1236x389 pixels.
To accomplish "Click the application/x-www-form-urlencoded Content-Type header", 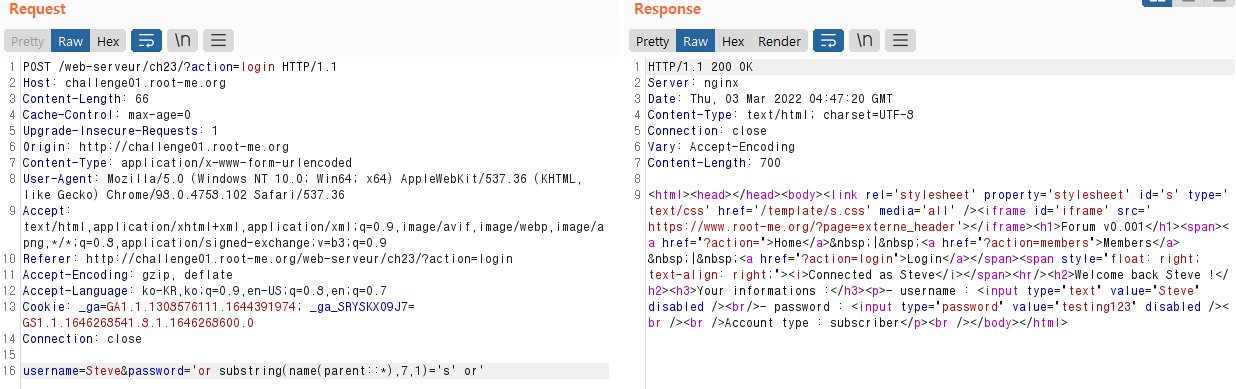I will [187, 163].
